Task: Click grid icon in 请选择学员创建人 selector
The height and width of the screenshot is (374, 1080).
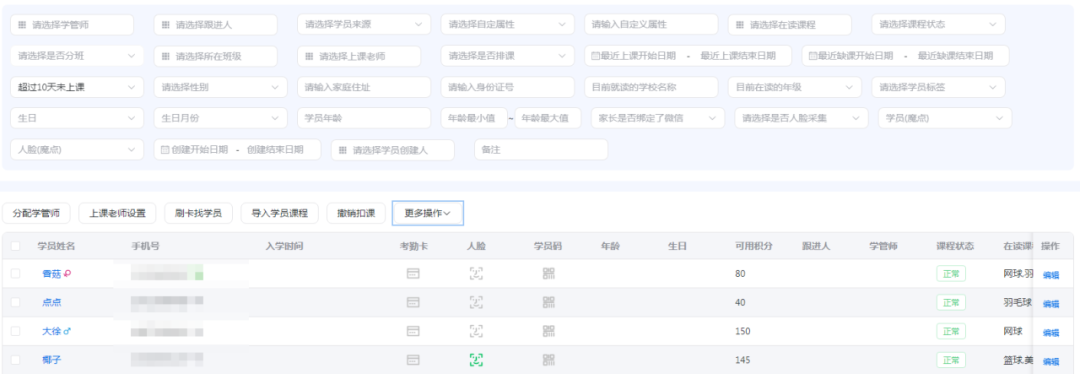Action: tap(343, 150)
